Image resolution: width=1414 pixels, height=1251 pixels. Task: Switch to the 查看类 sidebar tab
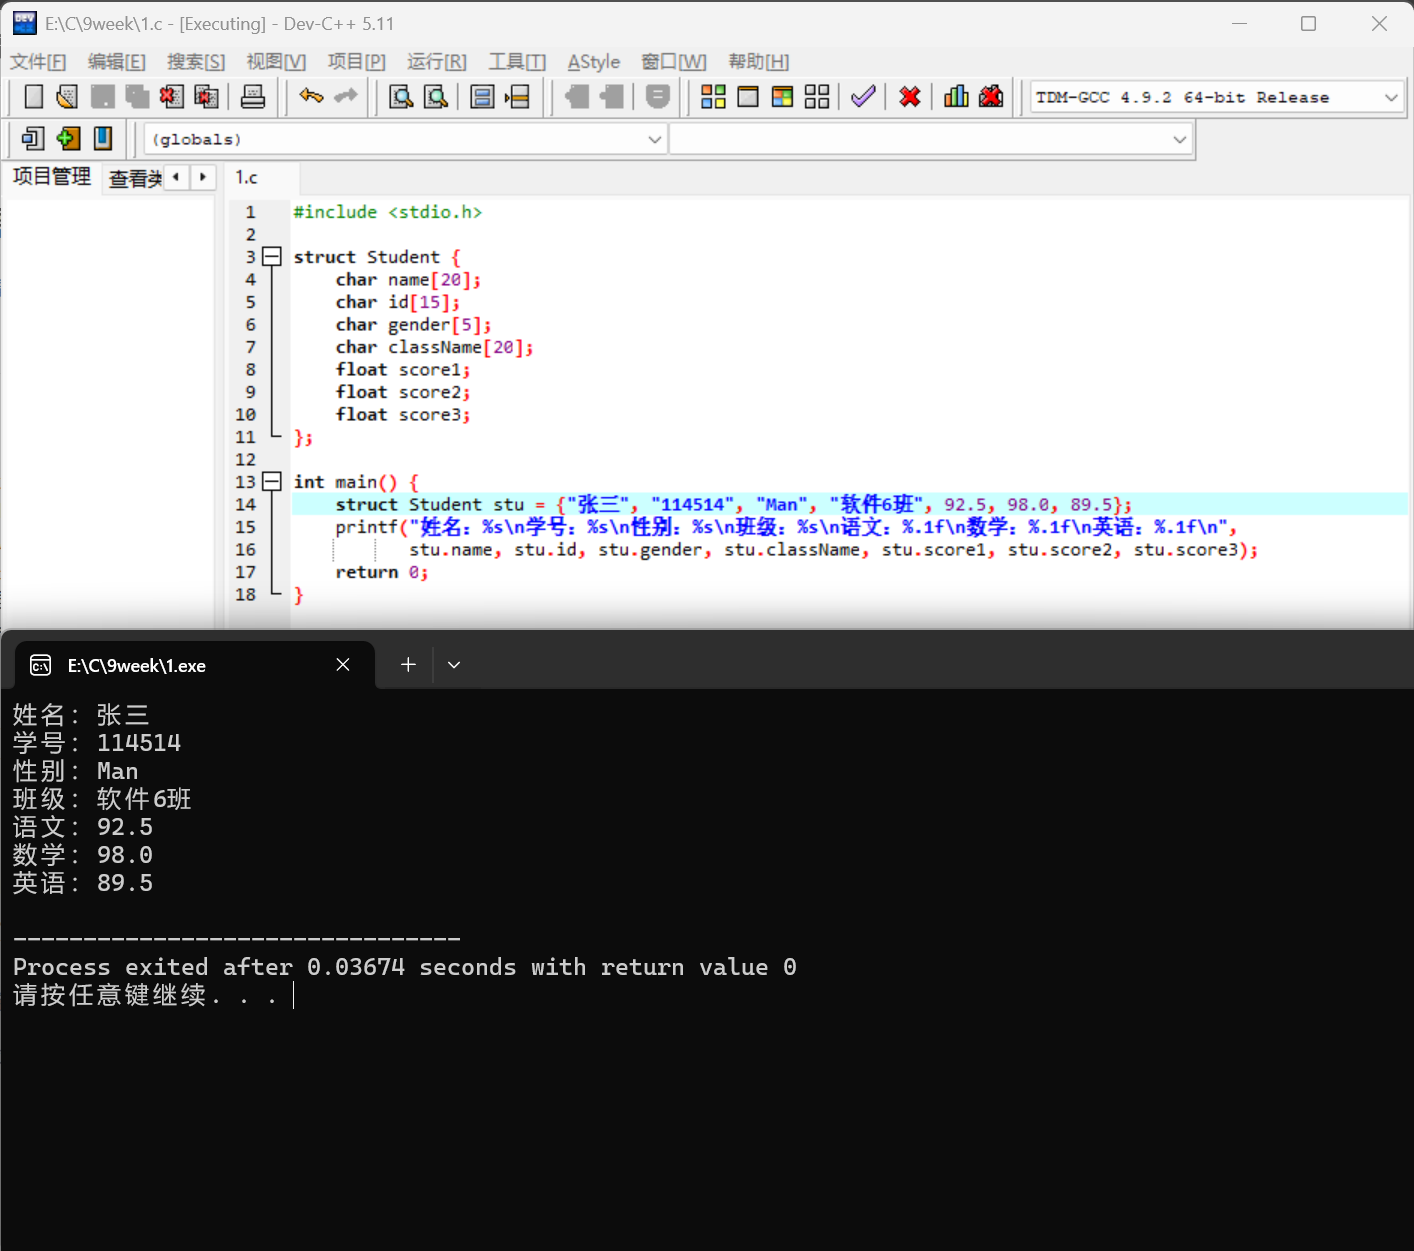pyautogui.click(x=135, y=178)
